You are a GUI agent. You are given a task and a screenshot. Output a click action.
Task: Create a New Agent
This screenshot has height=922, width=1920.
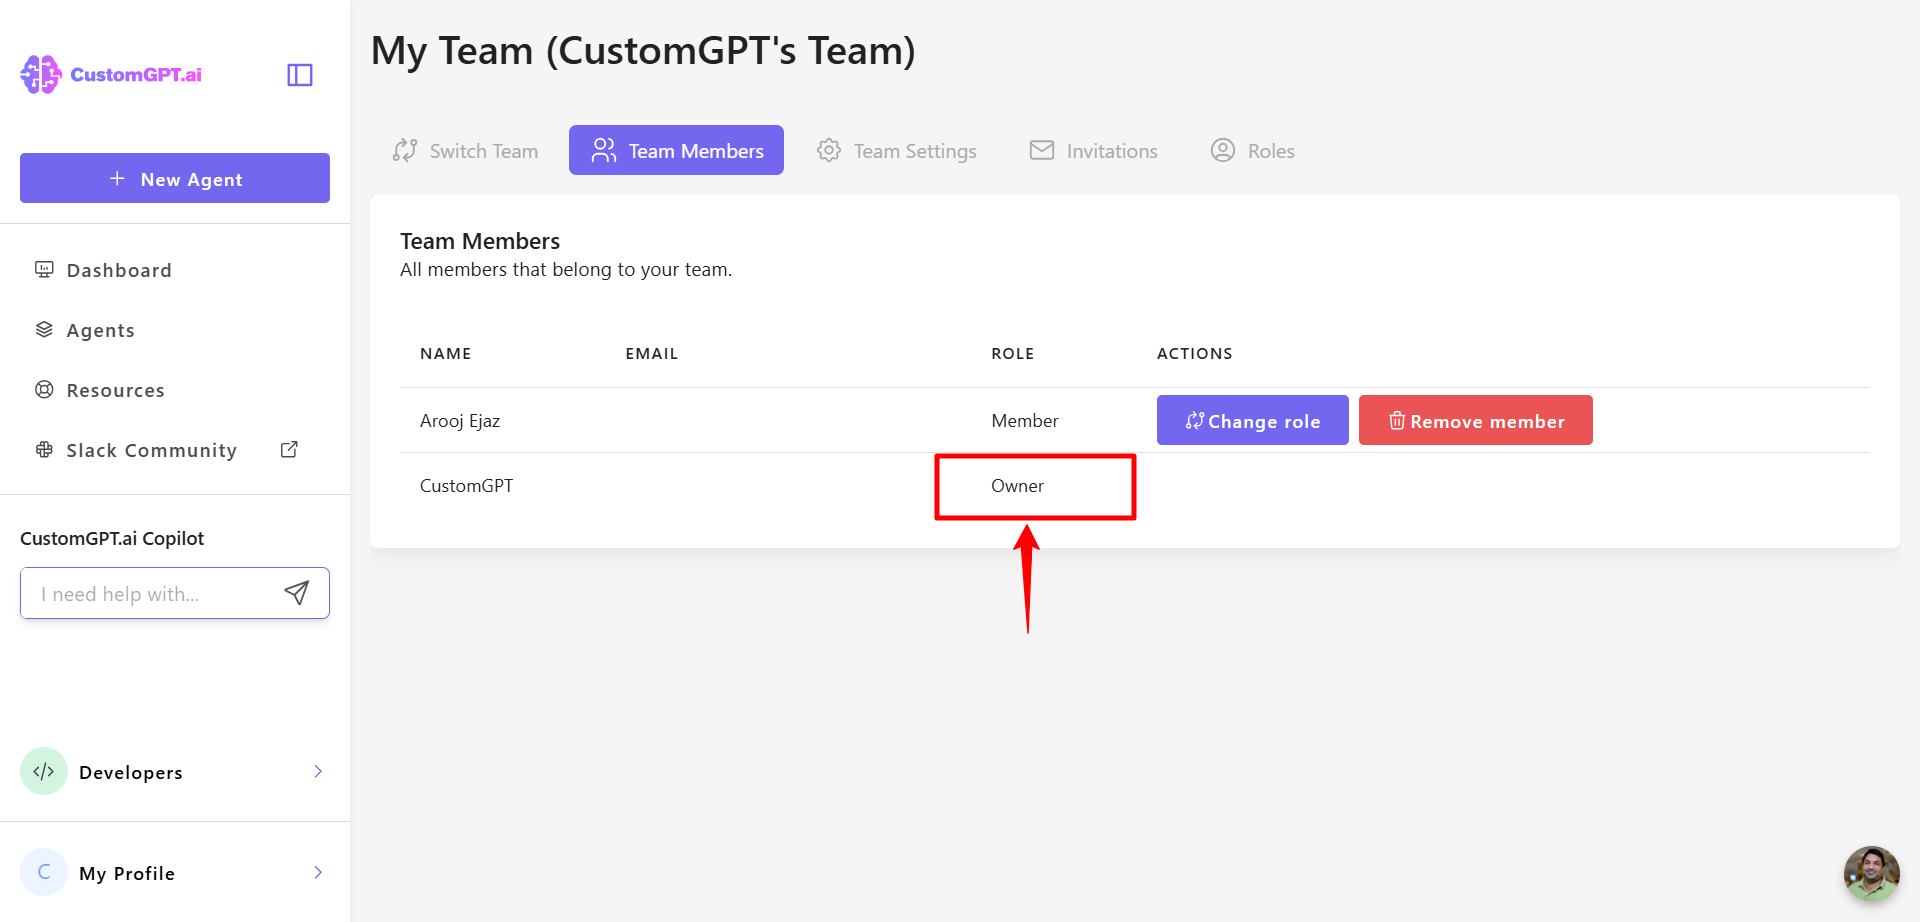175,178
